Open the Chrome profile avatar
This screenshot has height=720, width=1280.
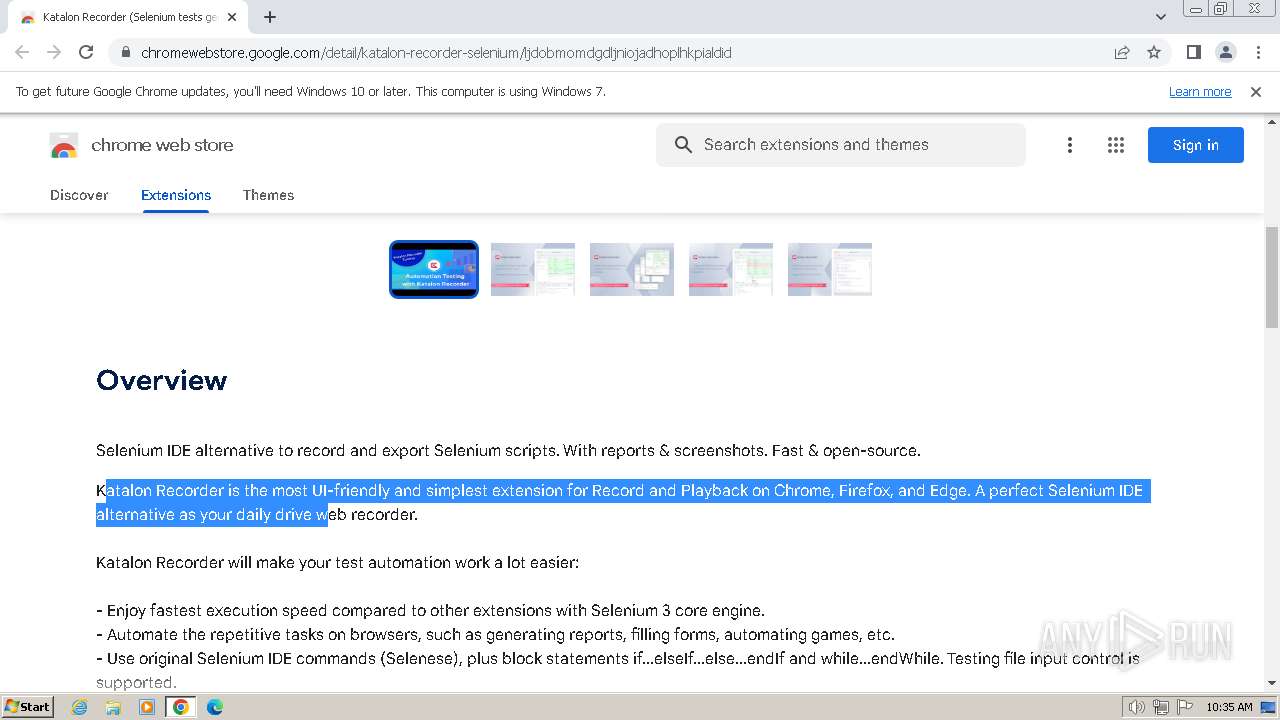1225,52
